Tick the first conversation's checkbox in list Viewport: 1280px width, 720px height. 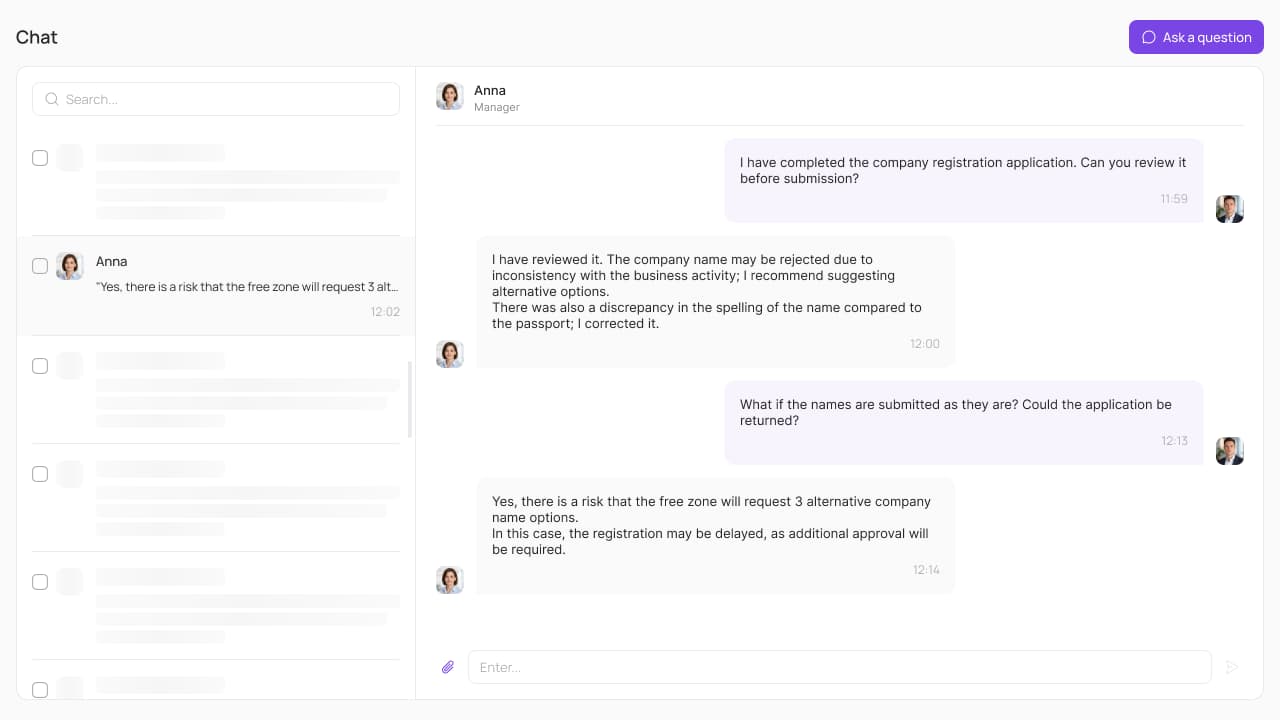[x=40, y=158]
